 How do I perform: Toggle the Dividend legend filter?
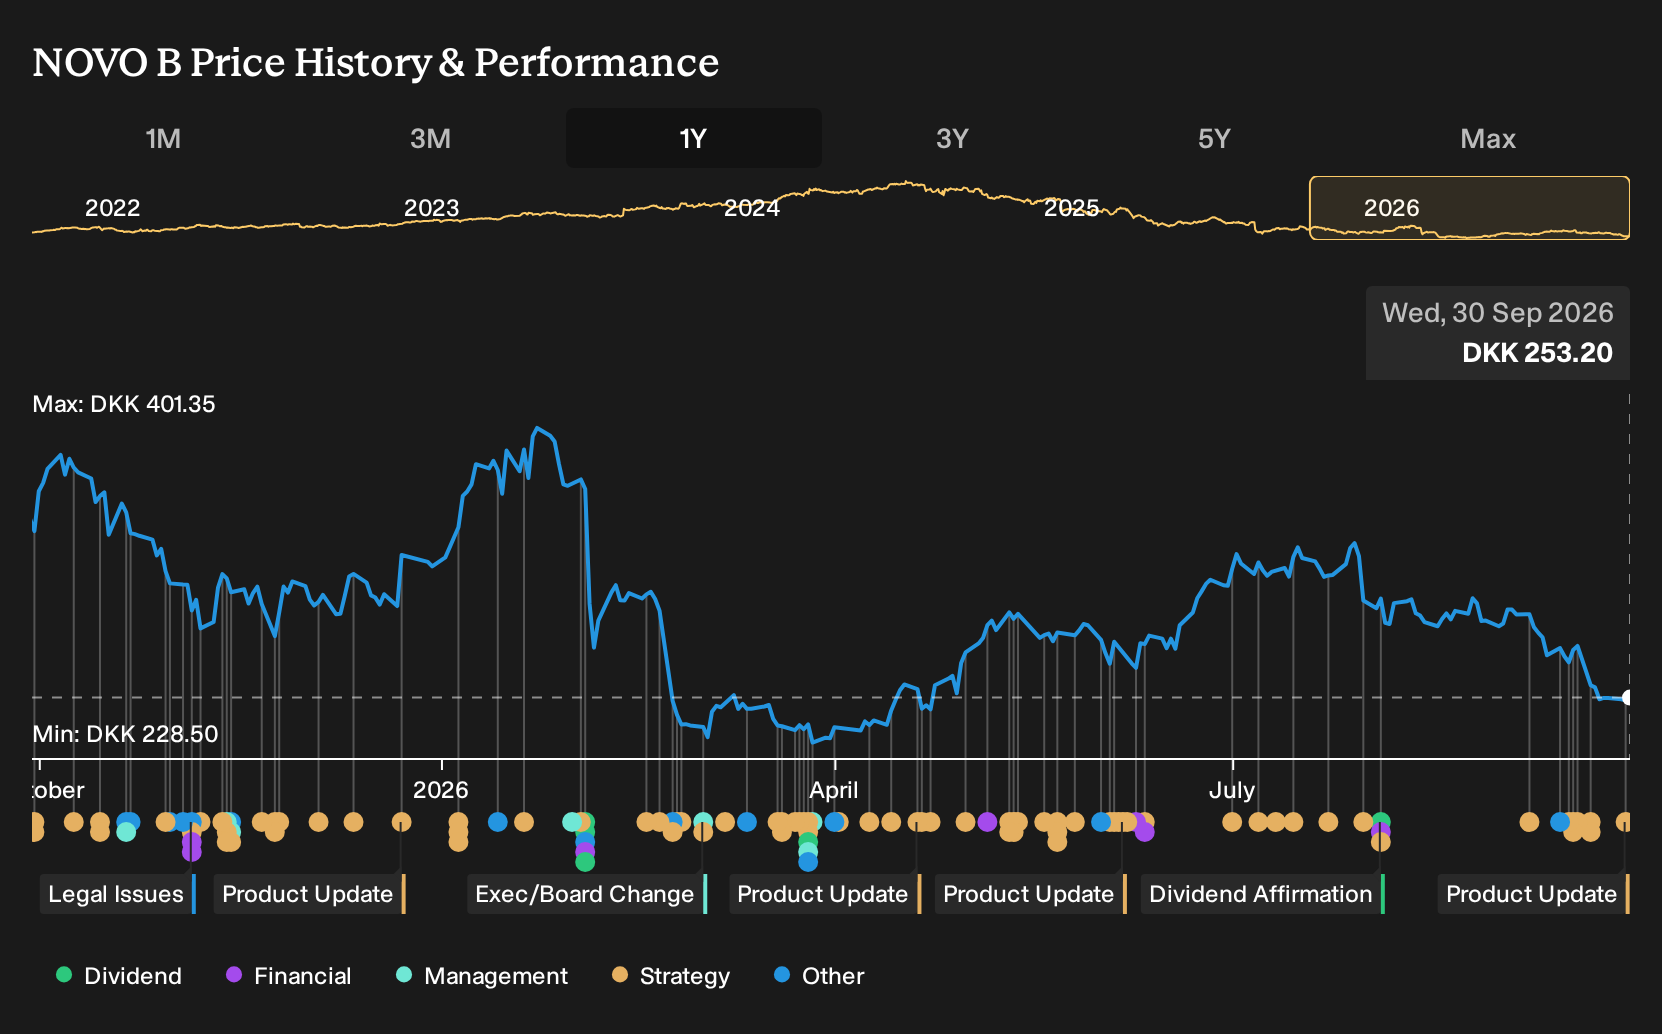(119, 976)
